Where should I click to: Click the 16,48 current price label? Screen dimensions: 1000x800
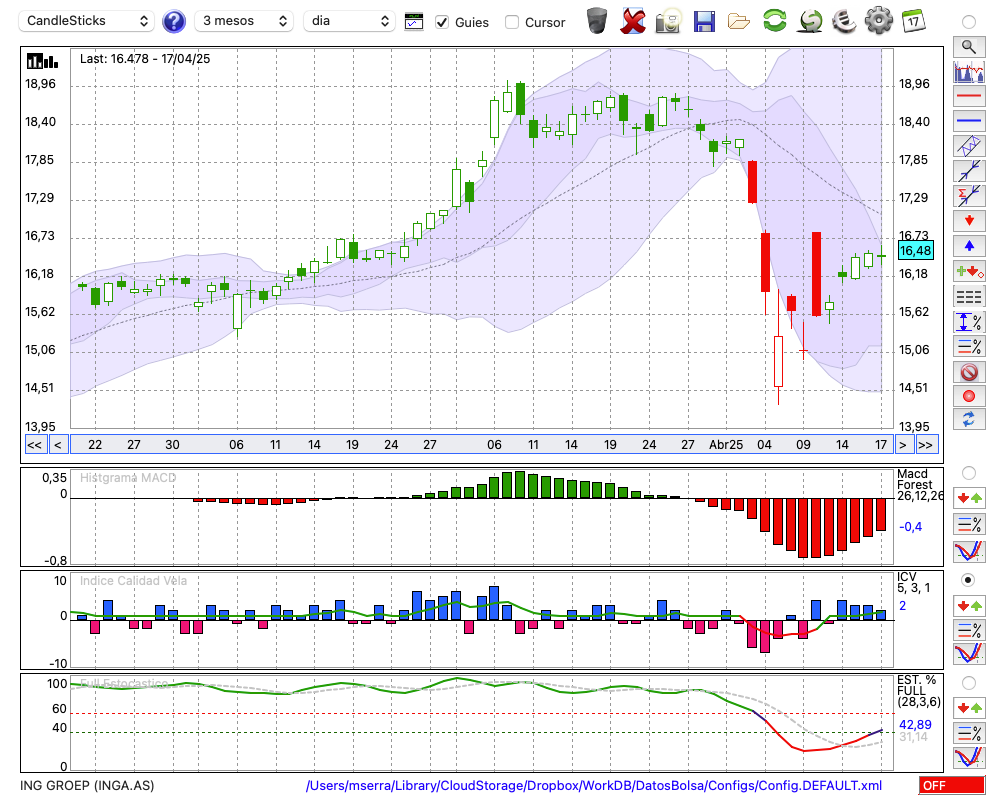pyautogui.click(x=915, y=251)
